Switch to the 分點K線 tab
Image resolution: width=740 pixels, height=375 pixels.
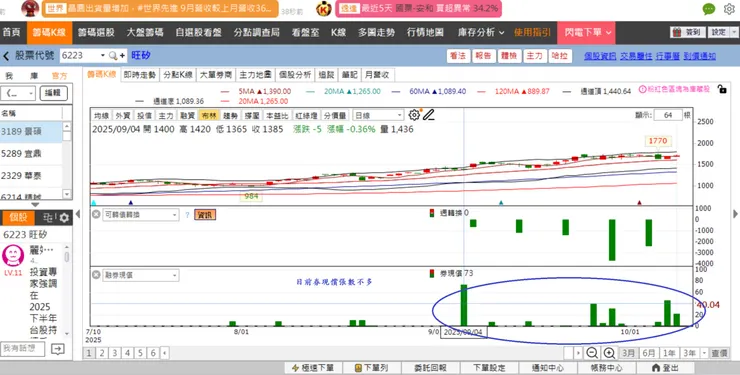click(177, 75)
